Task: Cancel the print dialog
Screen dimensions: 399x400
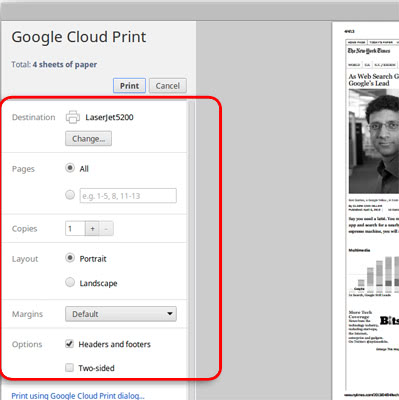Action: pyautogui.click(x=168, y=86)
